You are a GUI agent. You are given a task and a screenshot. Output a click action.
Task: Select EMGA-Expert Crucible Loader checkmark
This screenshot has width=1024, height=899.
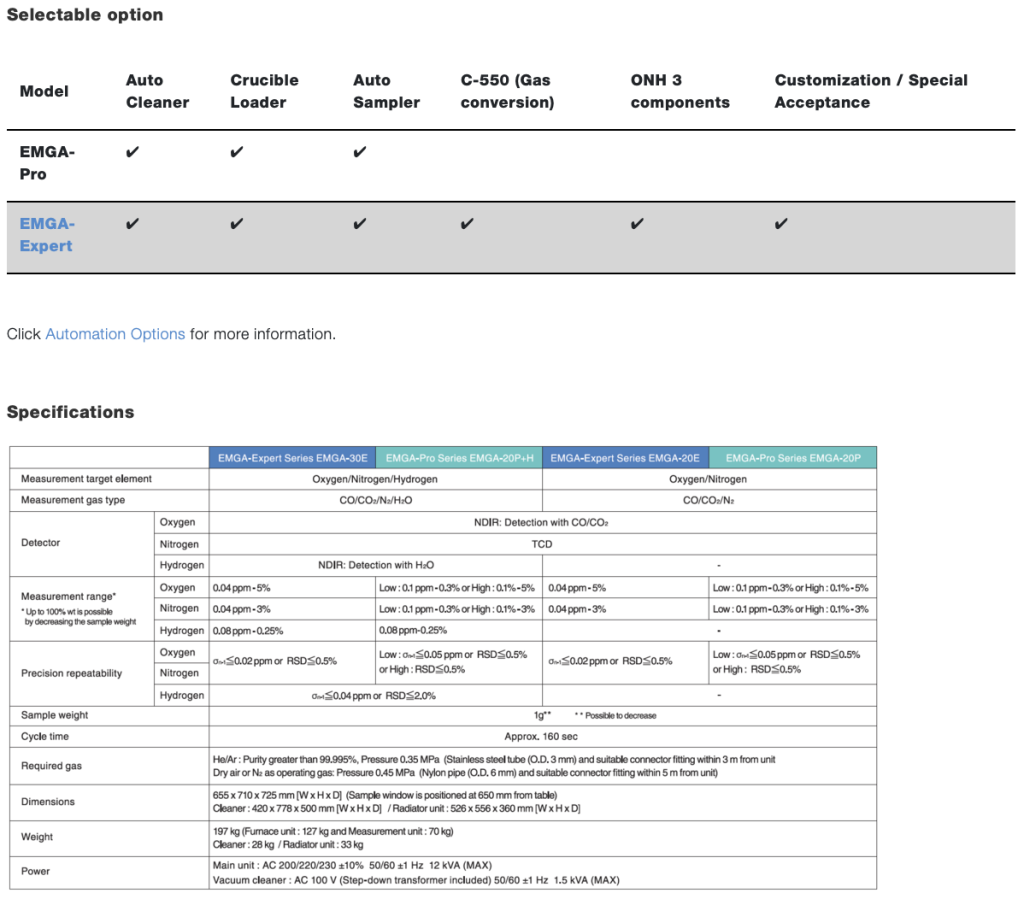(236, 224)
